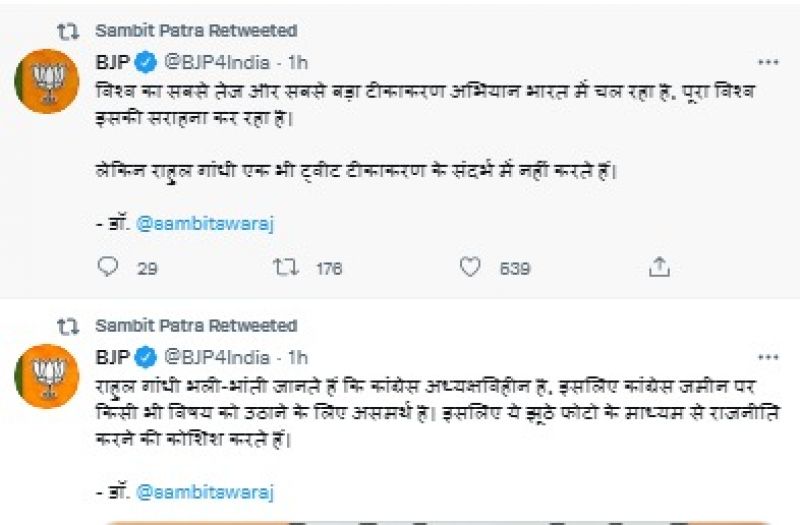The width and height of the screenshot is (800, 525).
Task: Open @sambitswaraj mention in second tweet
Action: tap(205, 492)
